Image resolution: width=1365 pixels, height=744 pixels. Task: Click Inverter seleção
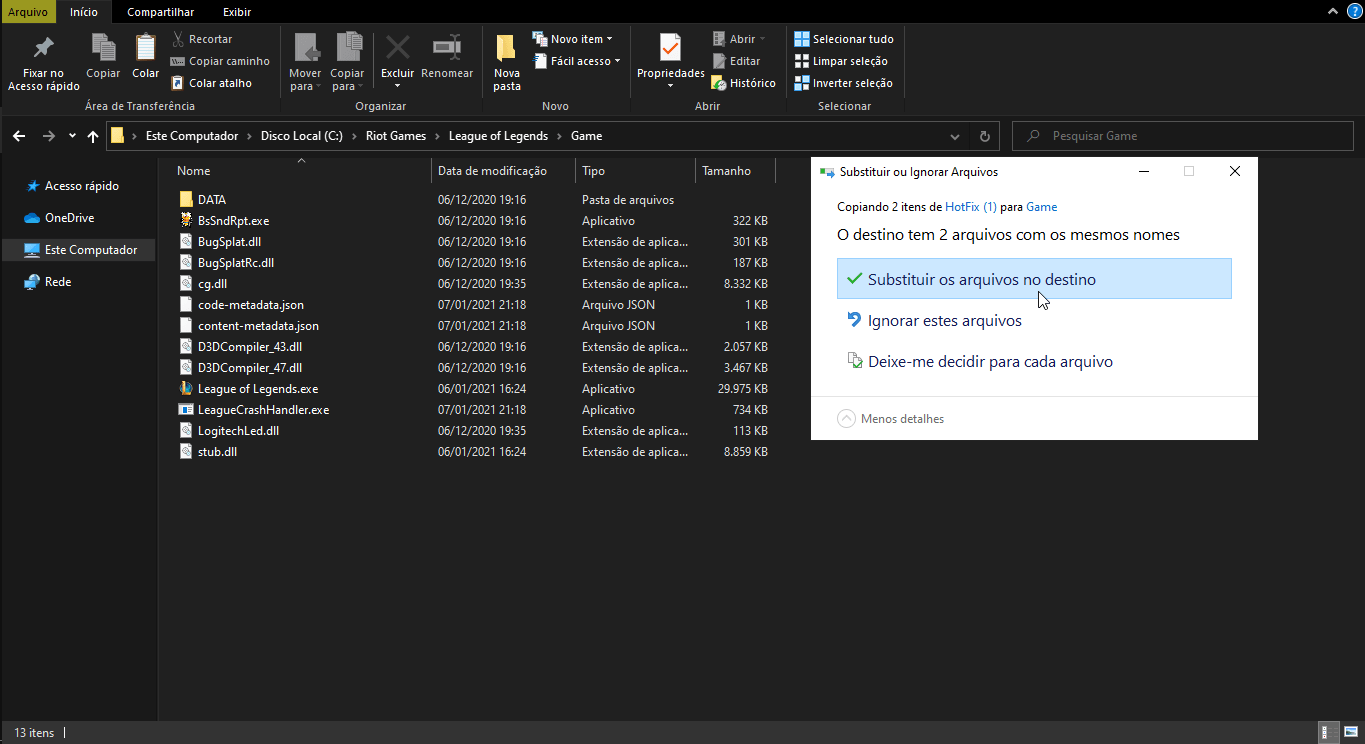point(843,83)
